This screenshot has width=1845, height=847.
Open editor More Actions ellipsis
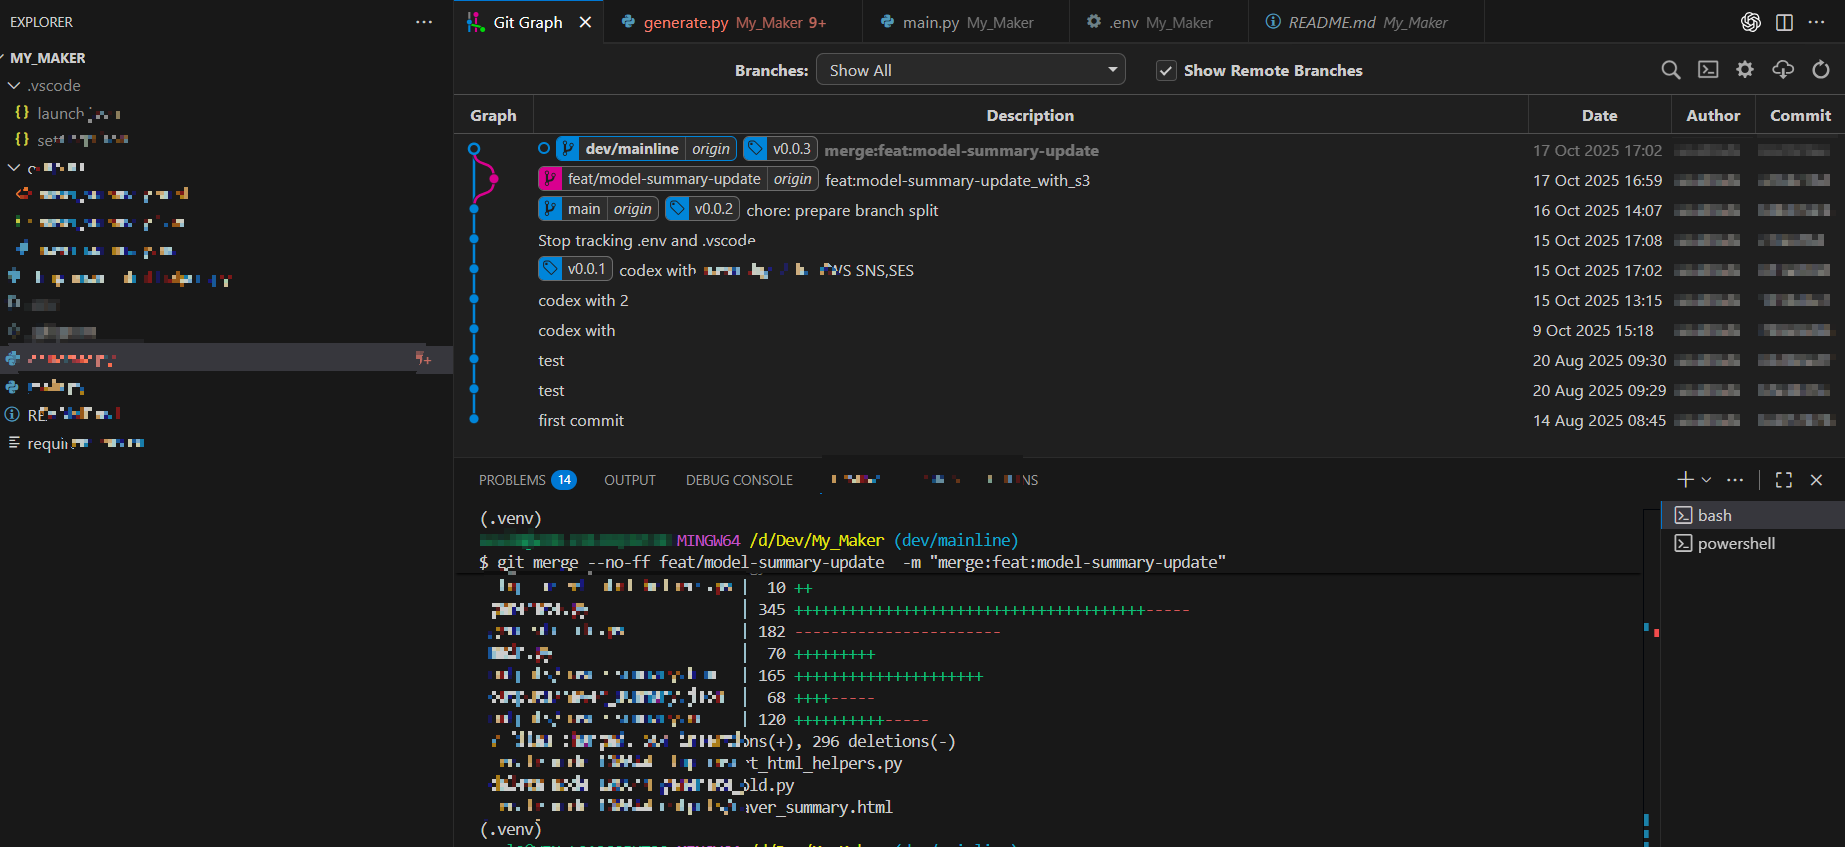pos(1817,22)
